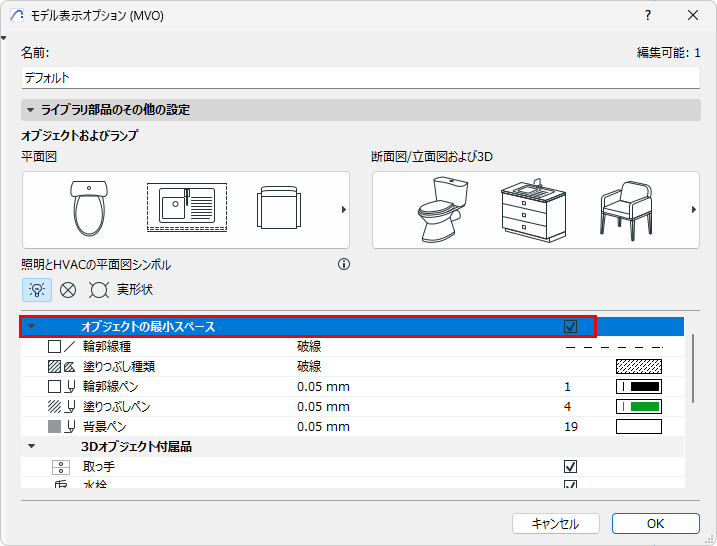Click 0.05 mm value of 輪郭線ペン
The width and height of the screenshot is (717, 546).
[323, 387]
